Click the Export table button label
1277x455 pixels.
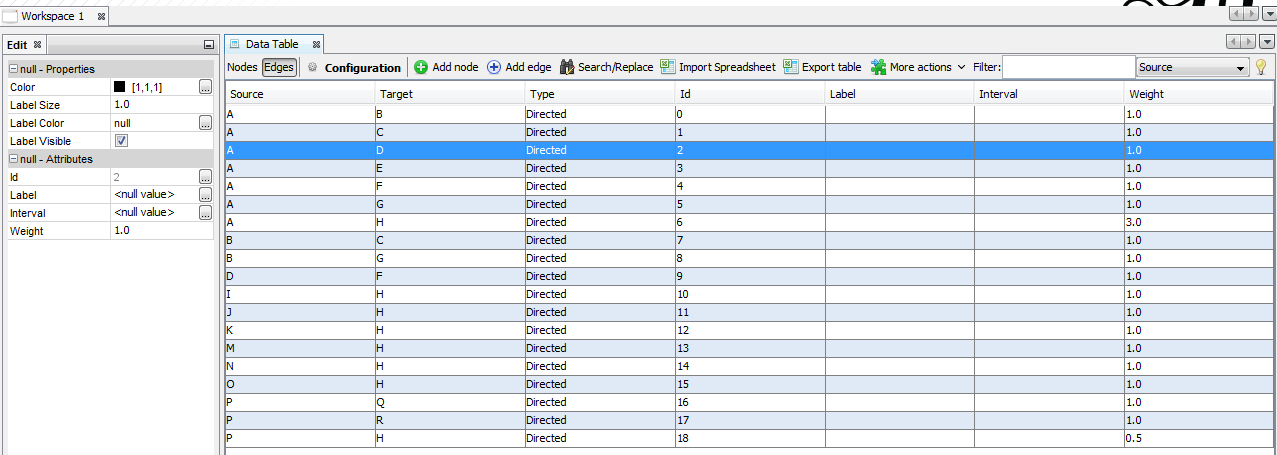[831, 67]
